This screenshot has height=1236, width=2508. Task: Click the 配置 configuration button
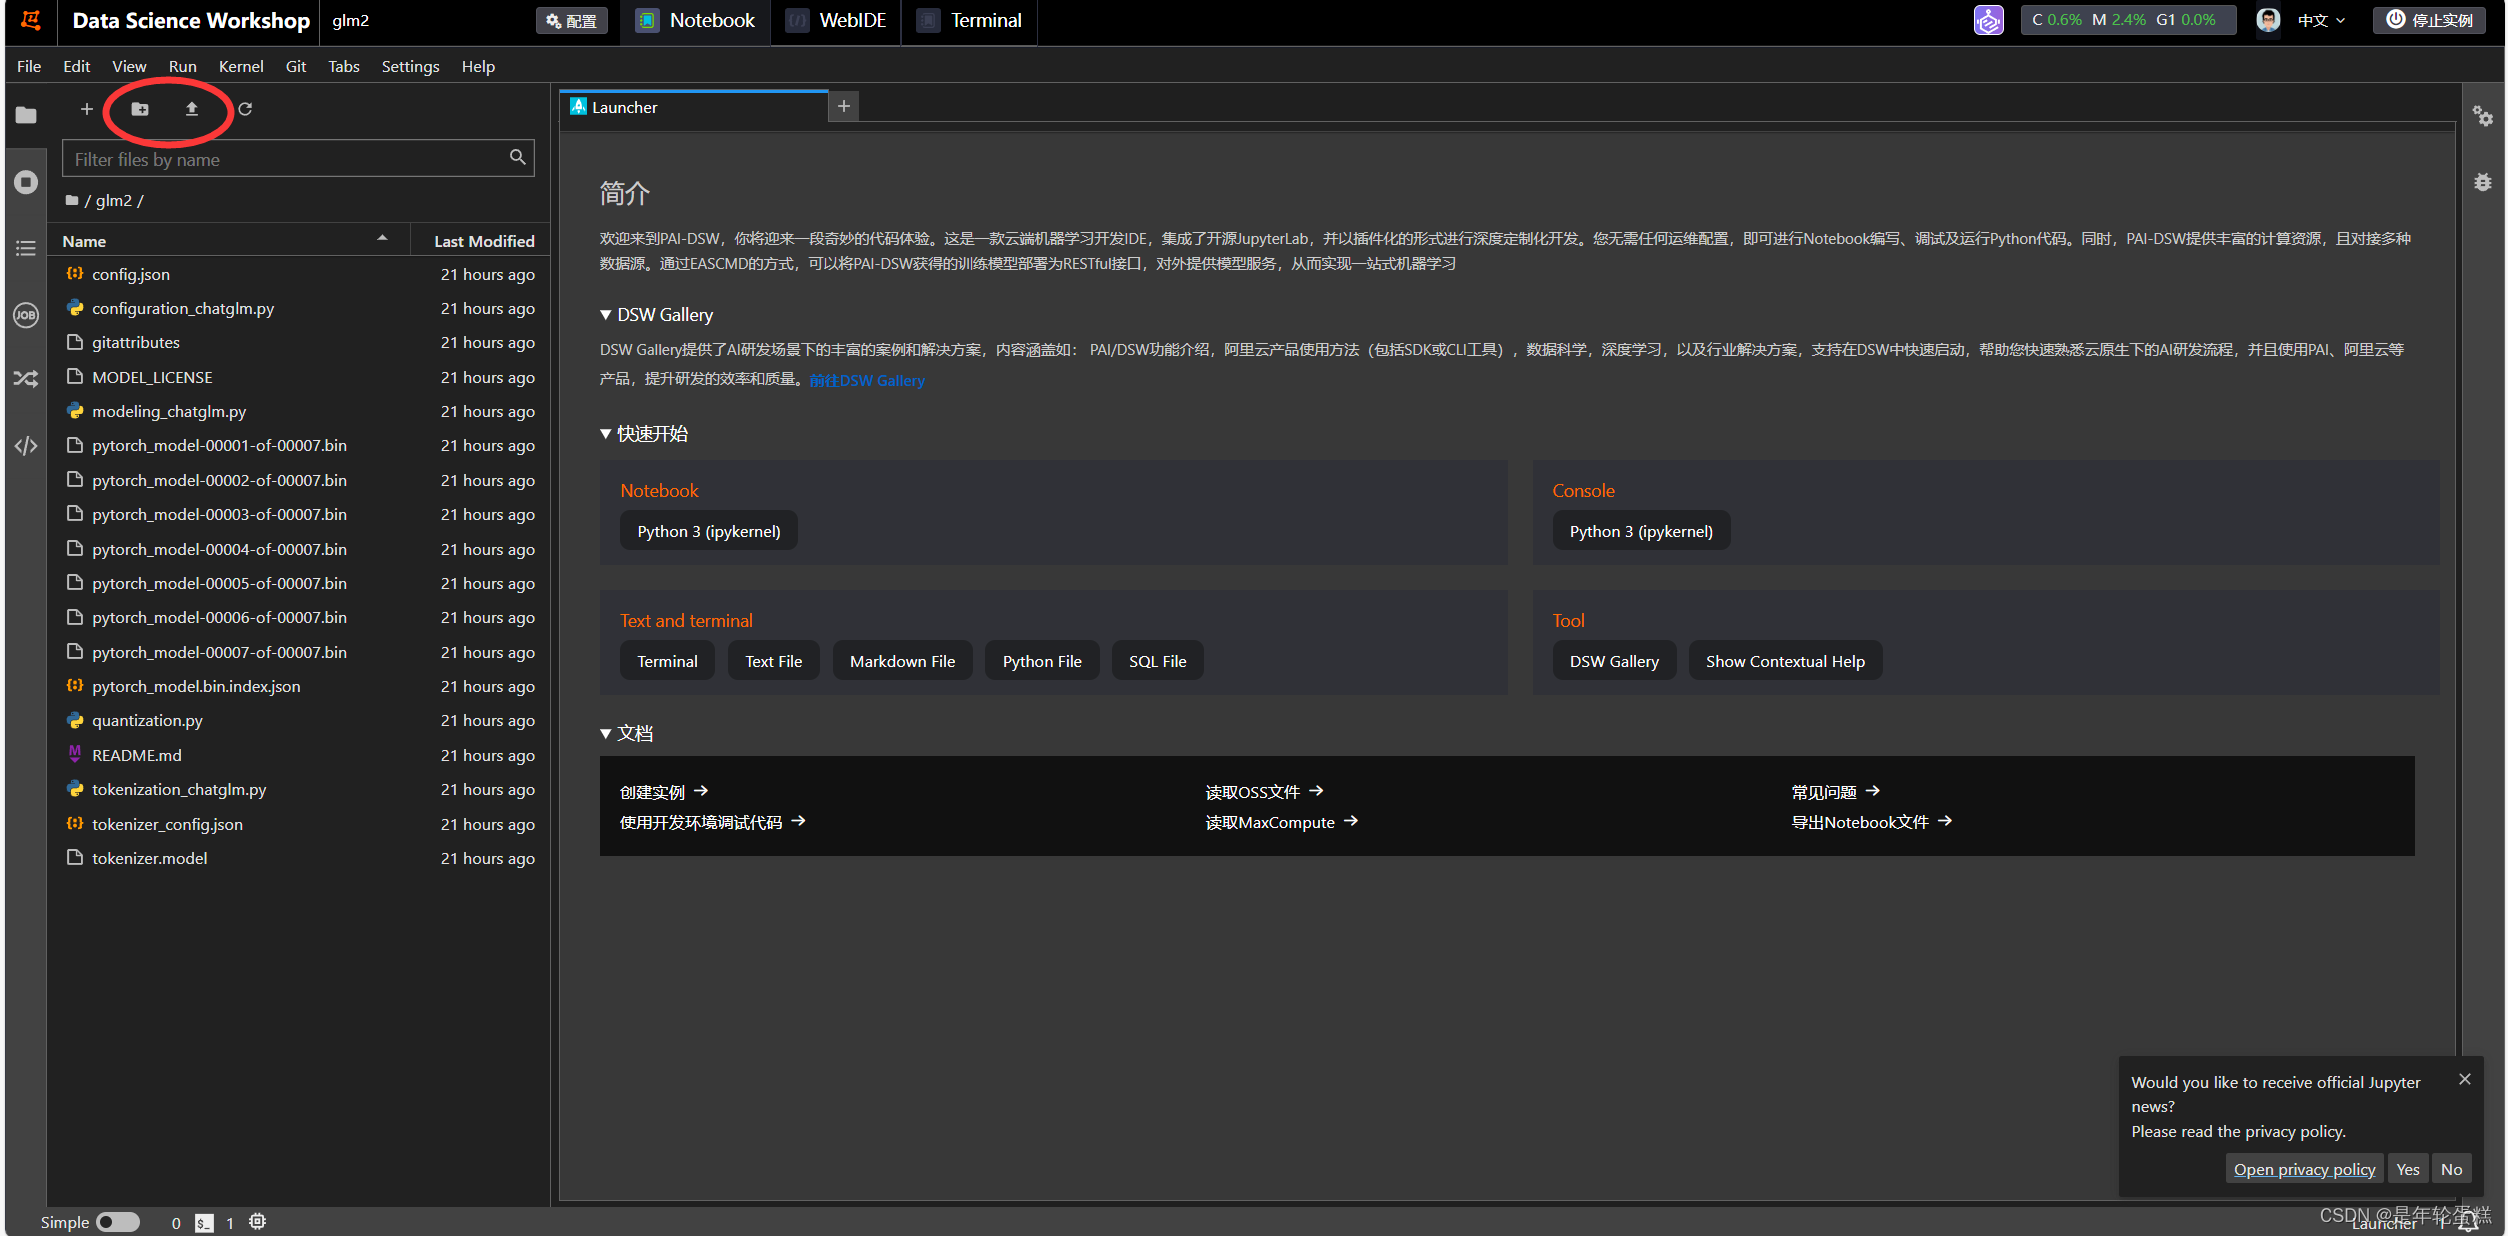(572, 20)
